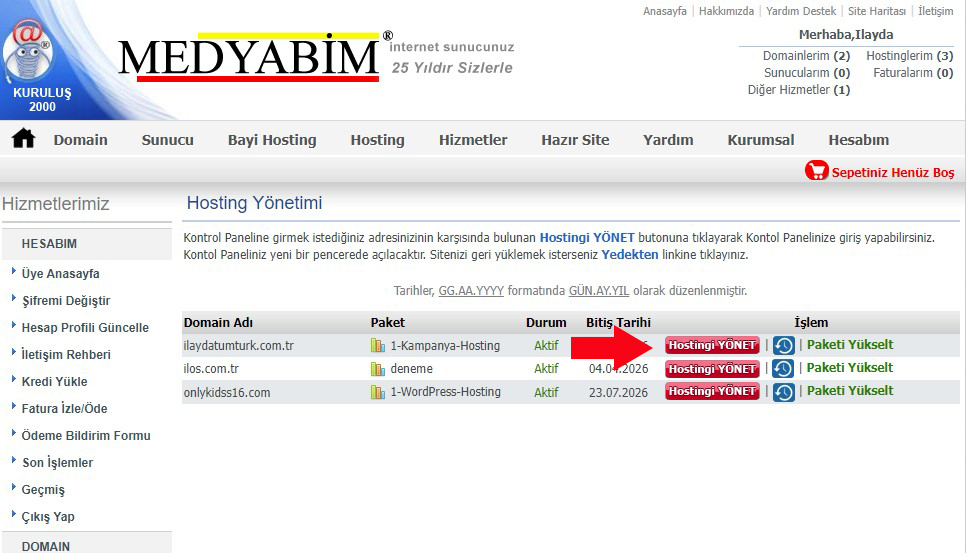Open Ödeme Bildirim Formu in sidebar
The height and width of the screenshot is (553, 966).
pyautogui.click(x=86, y=435)
